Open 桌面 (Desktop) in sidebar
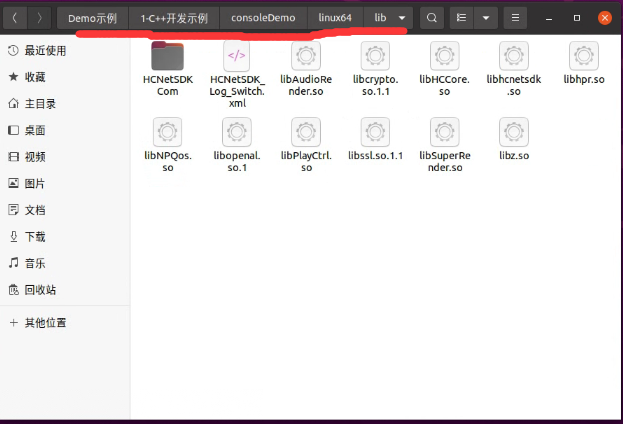This screenshot has width=623, height=424. click(x=65, y=130)
